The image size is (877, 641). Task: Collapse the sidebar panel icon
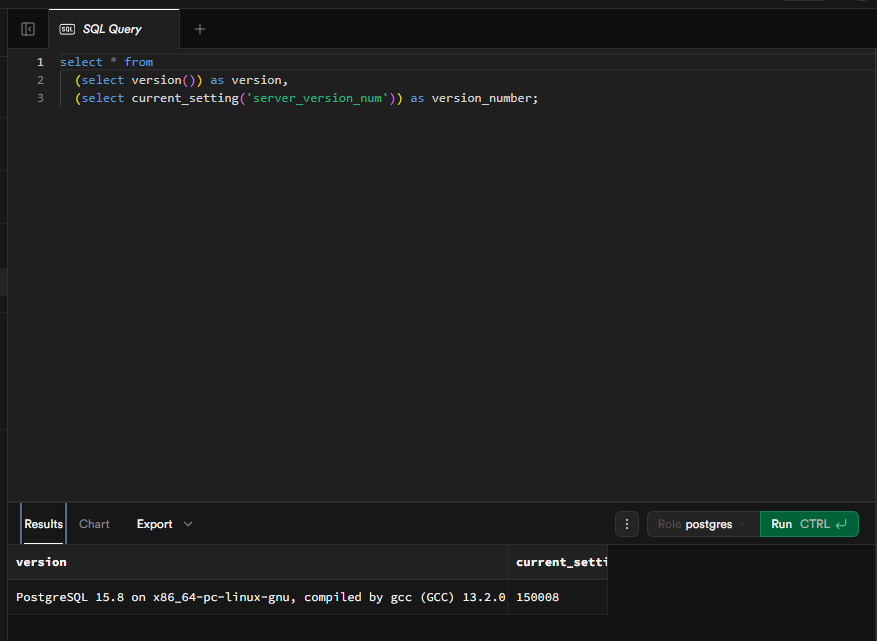click(28, 29)
